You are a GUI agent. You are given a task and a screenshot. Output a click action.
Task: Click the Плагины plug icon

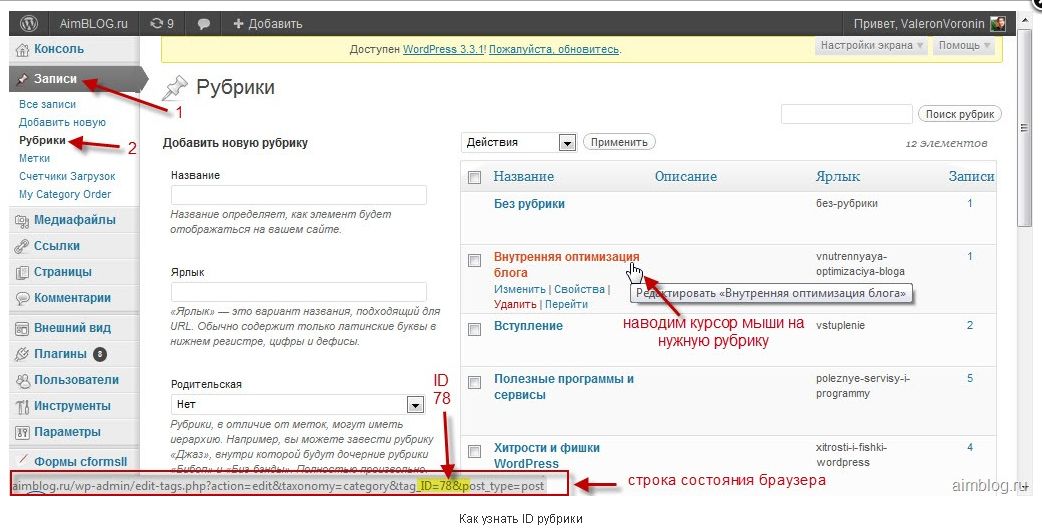coord(22,354)
